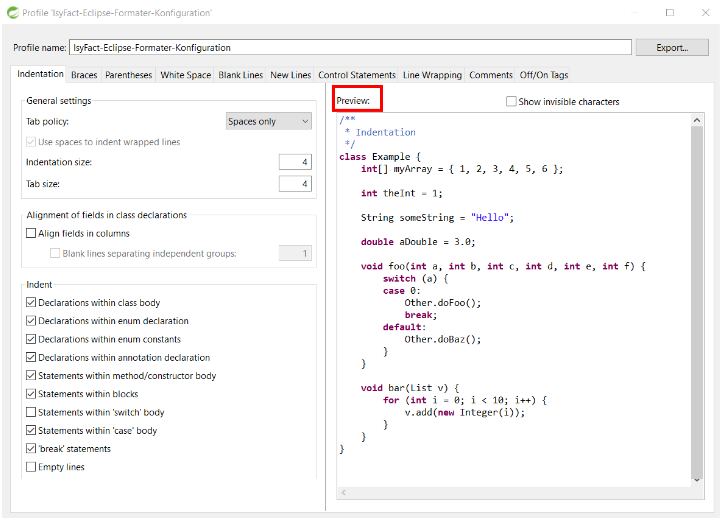
Task: Enable Statements within 'switch' body
Action: 31,412
